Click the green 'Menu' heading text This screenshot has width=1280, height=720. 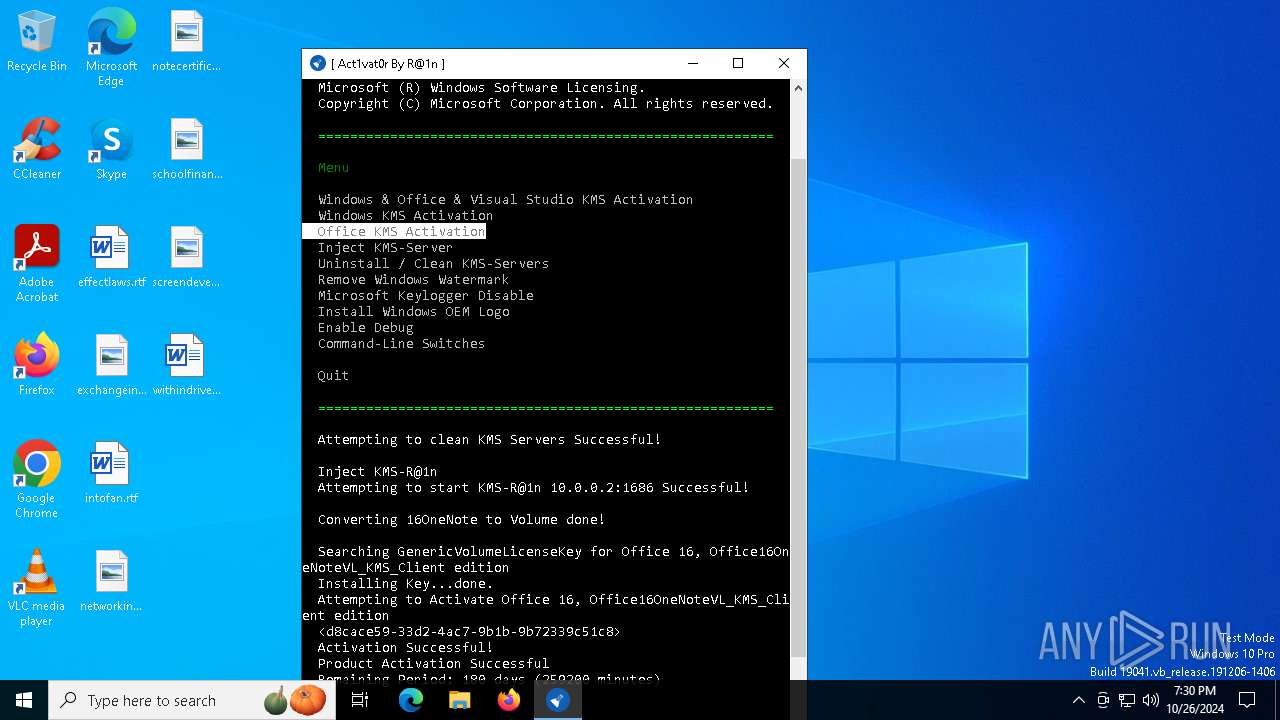[333, 167]
